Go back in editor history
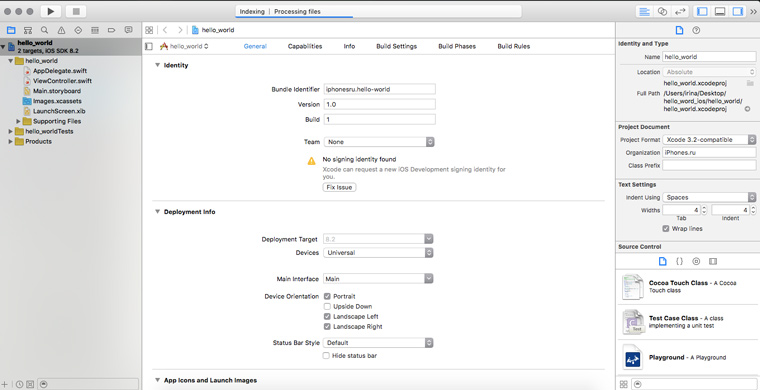The height and width of the screenshot is (390, 760). pos(165,30)
